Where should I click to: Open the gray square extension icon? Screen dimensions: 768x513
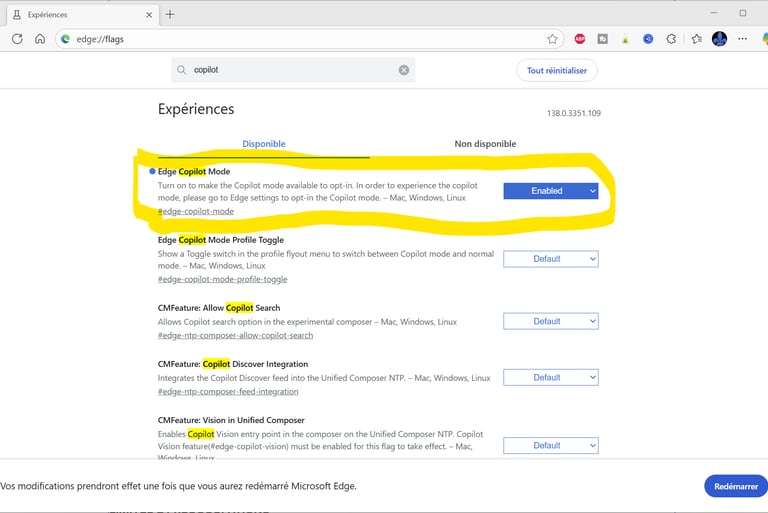pos(602,39)
